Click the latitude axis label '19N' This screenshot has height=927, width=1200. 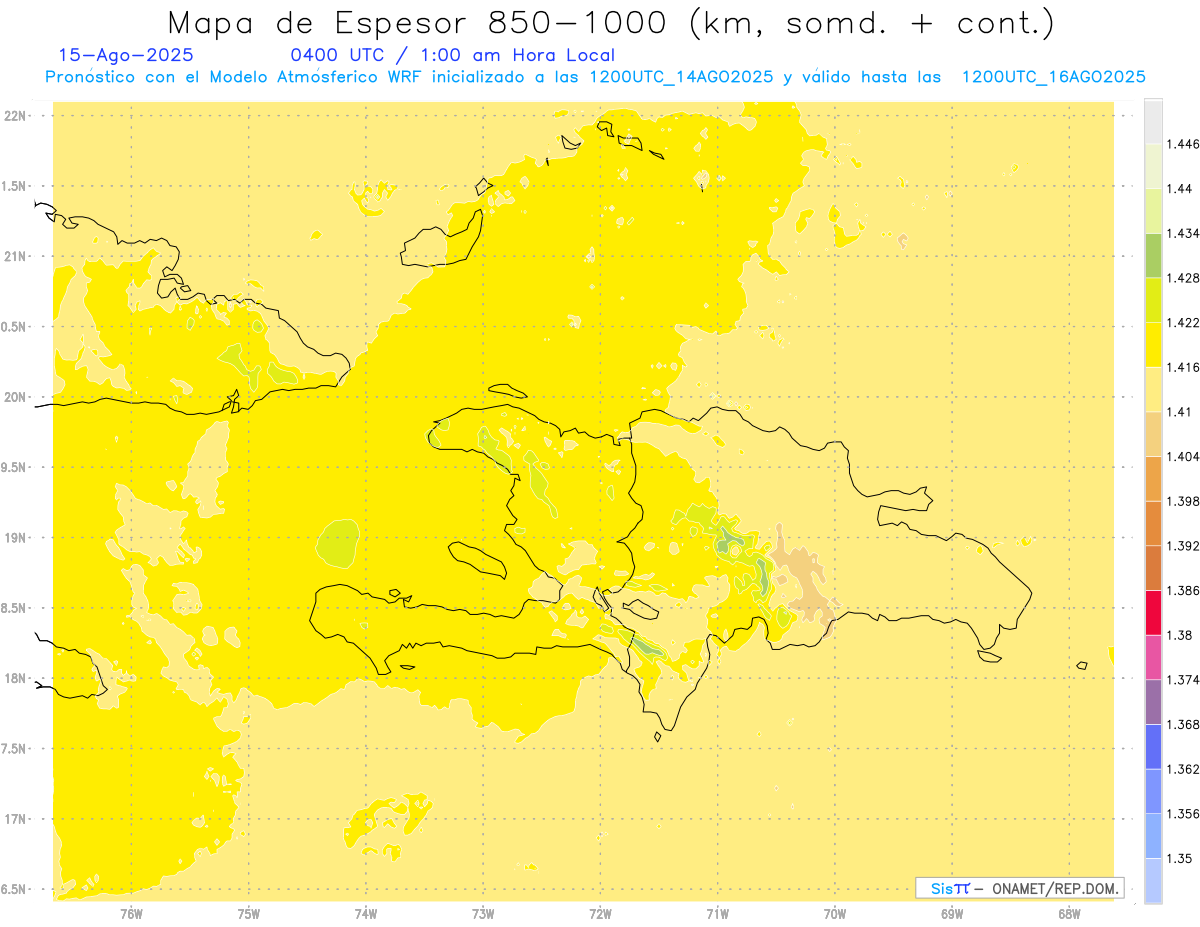coord(17,538)
